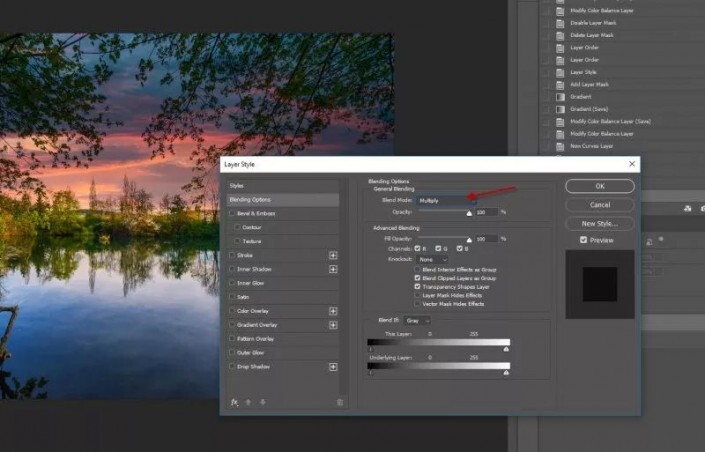
Task: Click the move effect down arrow
Action: click(263, 402)
